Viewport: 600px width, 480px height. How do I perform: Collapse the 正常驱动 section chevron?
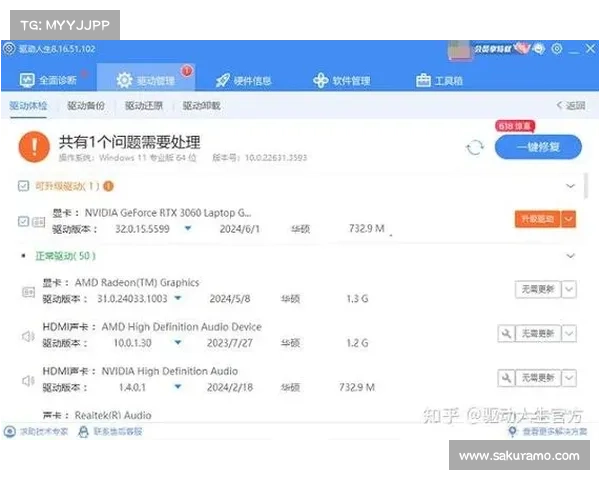click(x=570, y=256)
